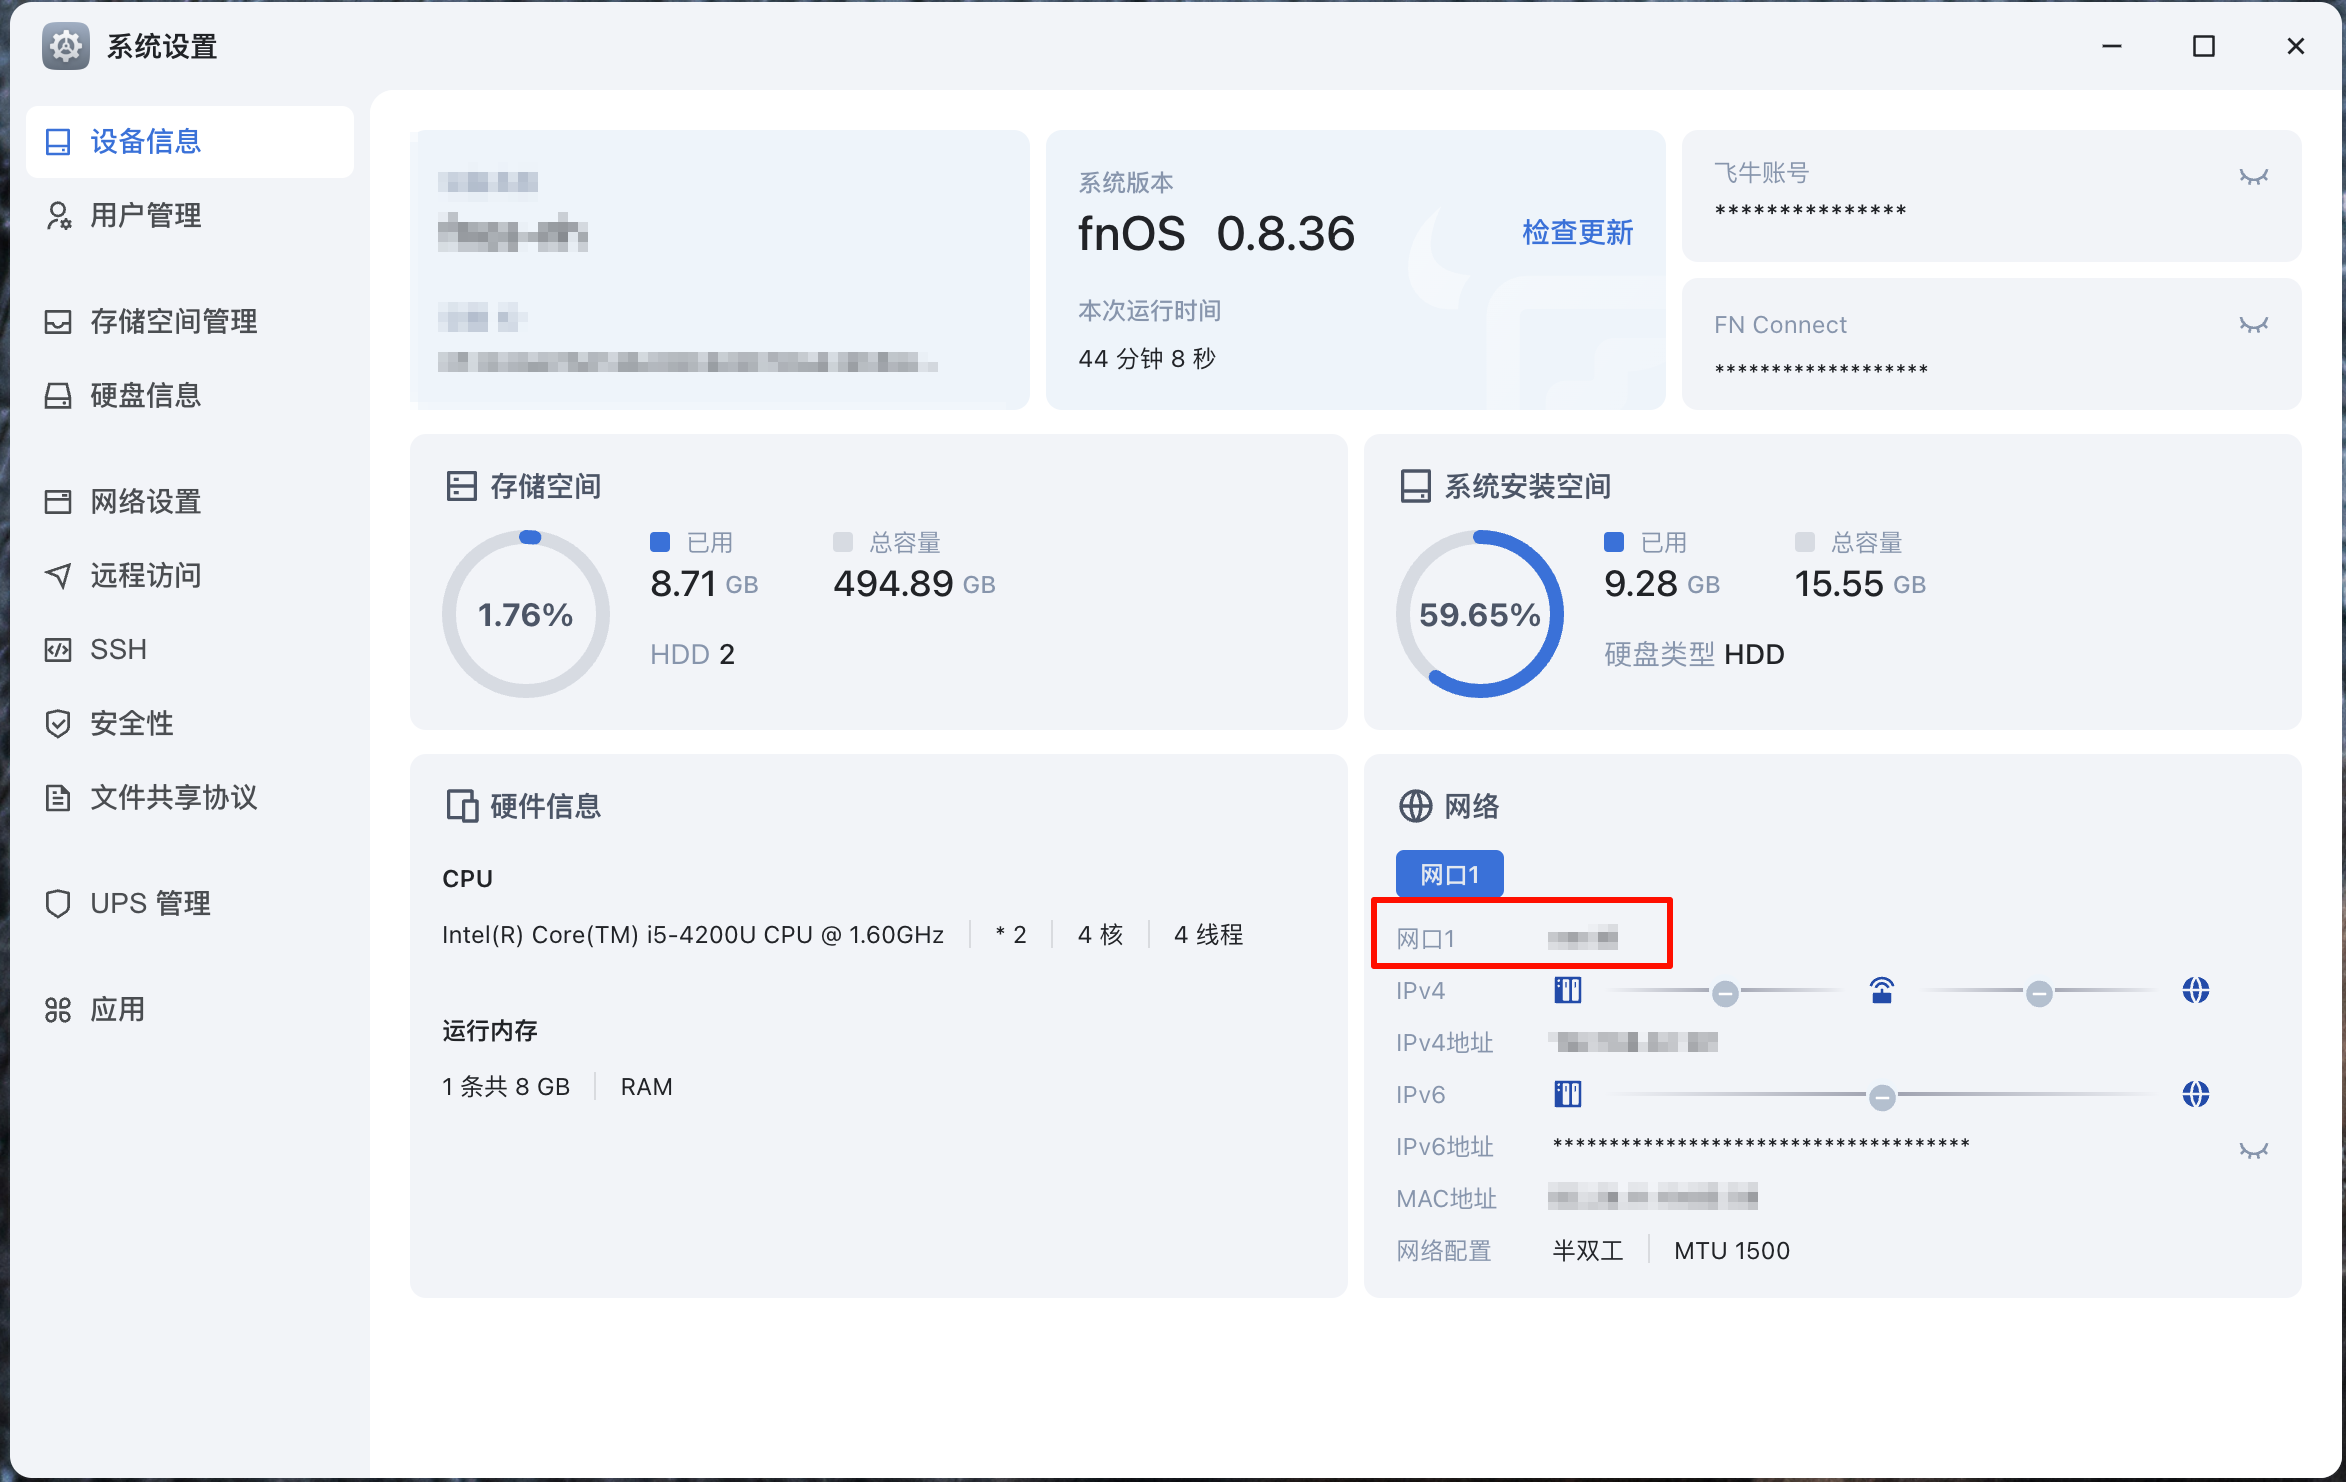The width and height of the screenshot is (2346, 1482).
Task: Select the 网口1 network tab
Action: (x=1449, y=875)
